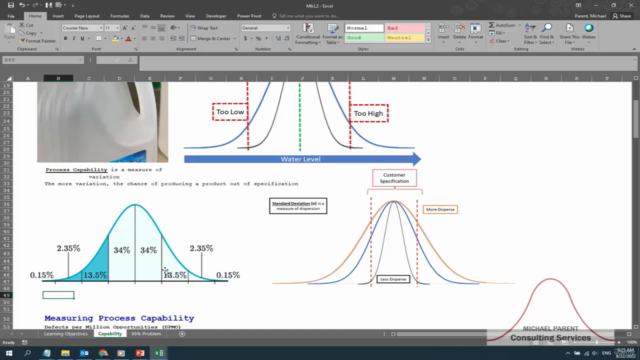Apply the Bad cell style

(405, 28)
